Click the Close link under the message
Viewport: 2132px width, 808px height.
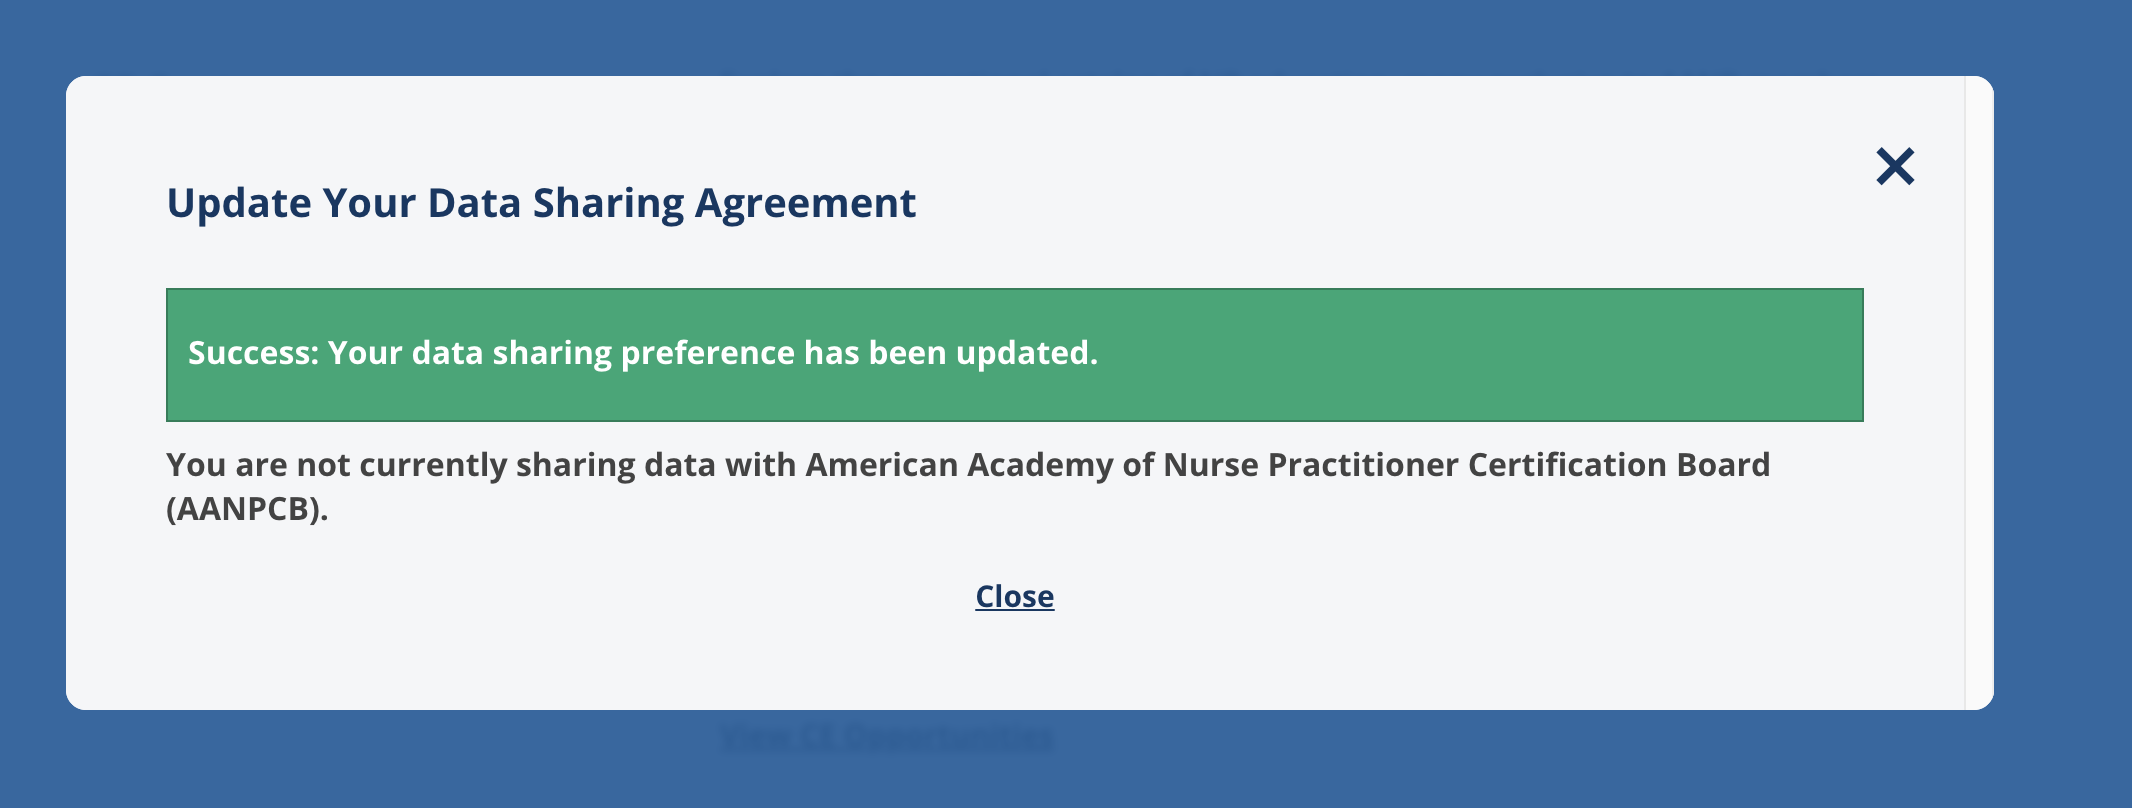click(1014, 596)
